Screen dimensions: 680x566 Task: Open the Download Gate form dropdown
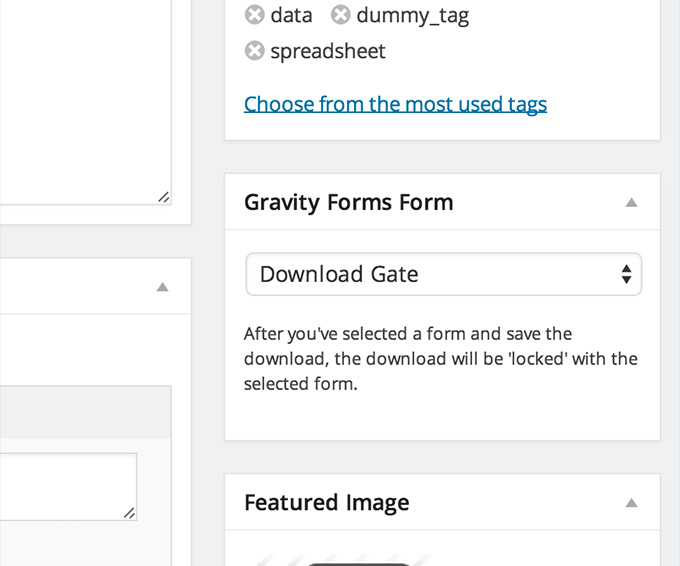tap(443, 274)
